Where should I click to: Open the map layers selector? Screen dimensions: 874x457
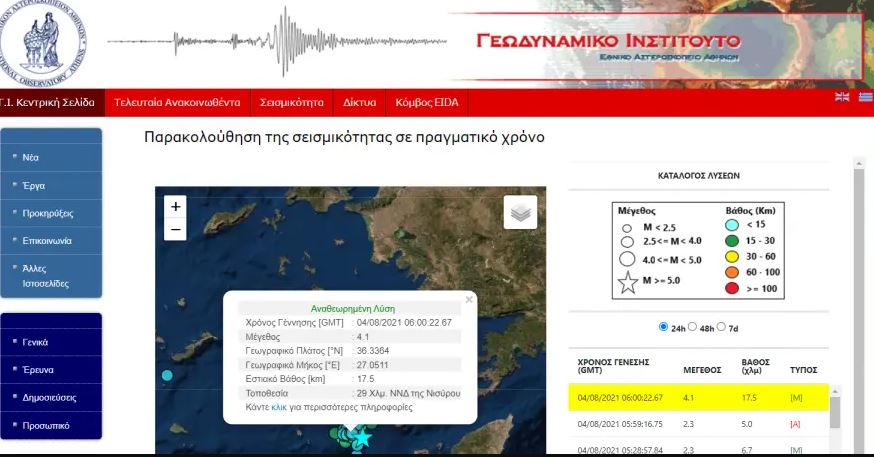(520, 212)
